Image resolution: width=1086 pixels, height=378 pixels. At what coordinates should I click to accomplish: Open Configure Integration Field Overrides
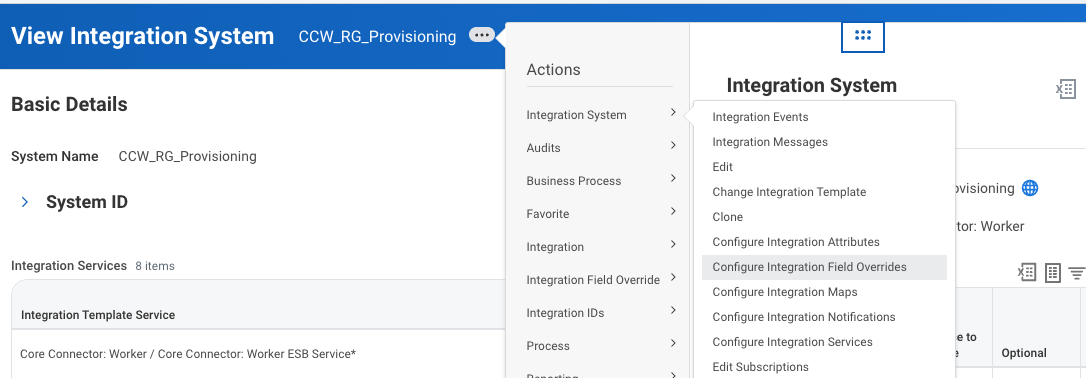tap(824, 267)
